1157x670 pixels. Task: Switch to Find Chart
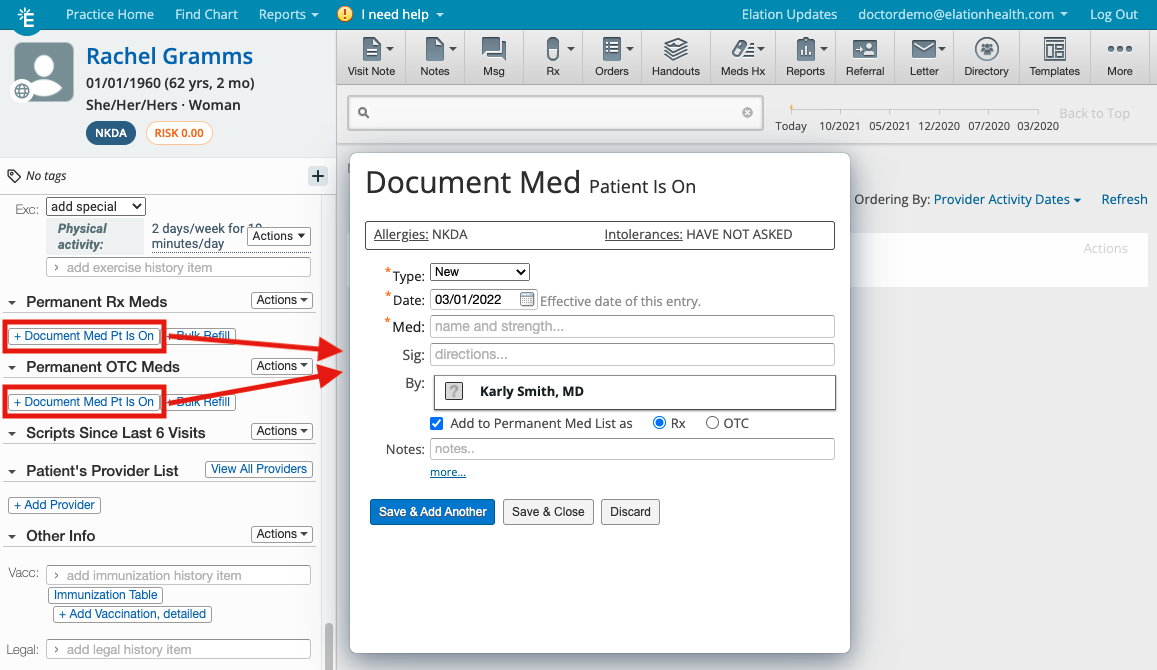pyautogui.click(x=206, y=14)
